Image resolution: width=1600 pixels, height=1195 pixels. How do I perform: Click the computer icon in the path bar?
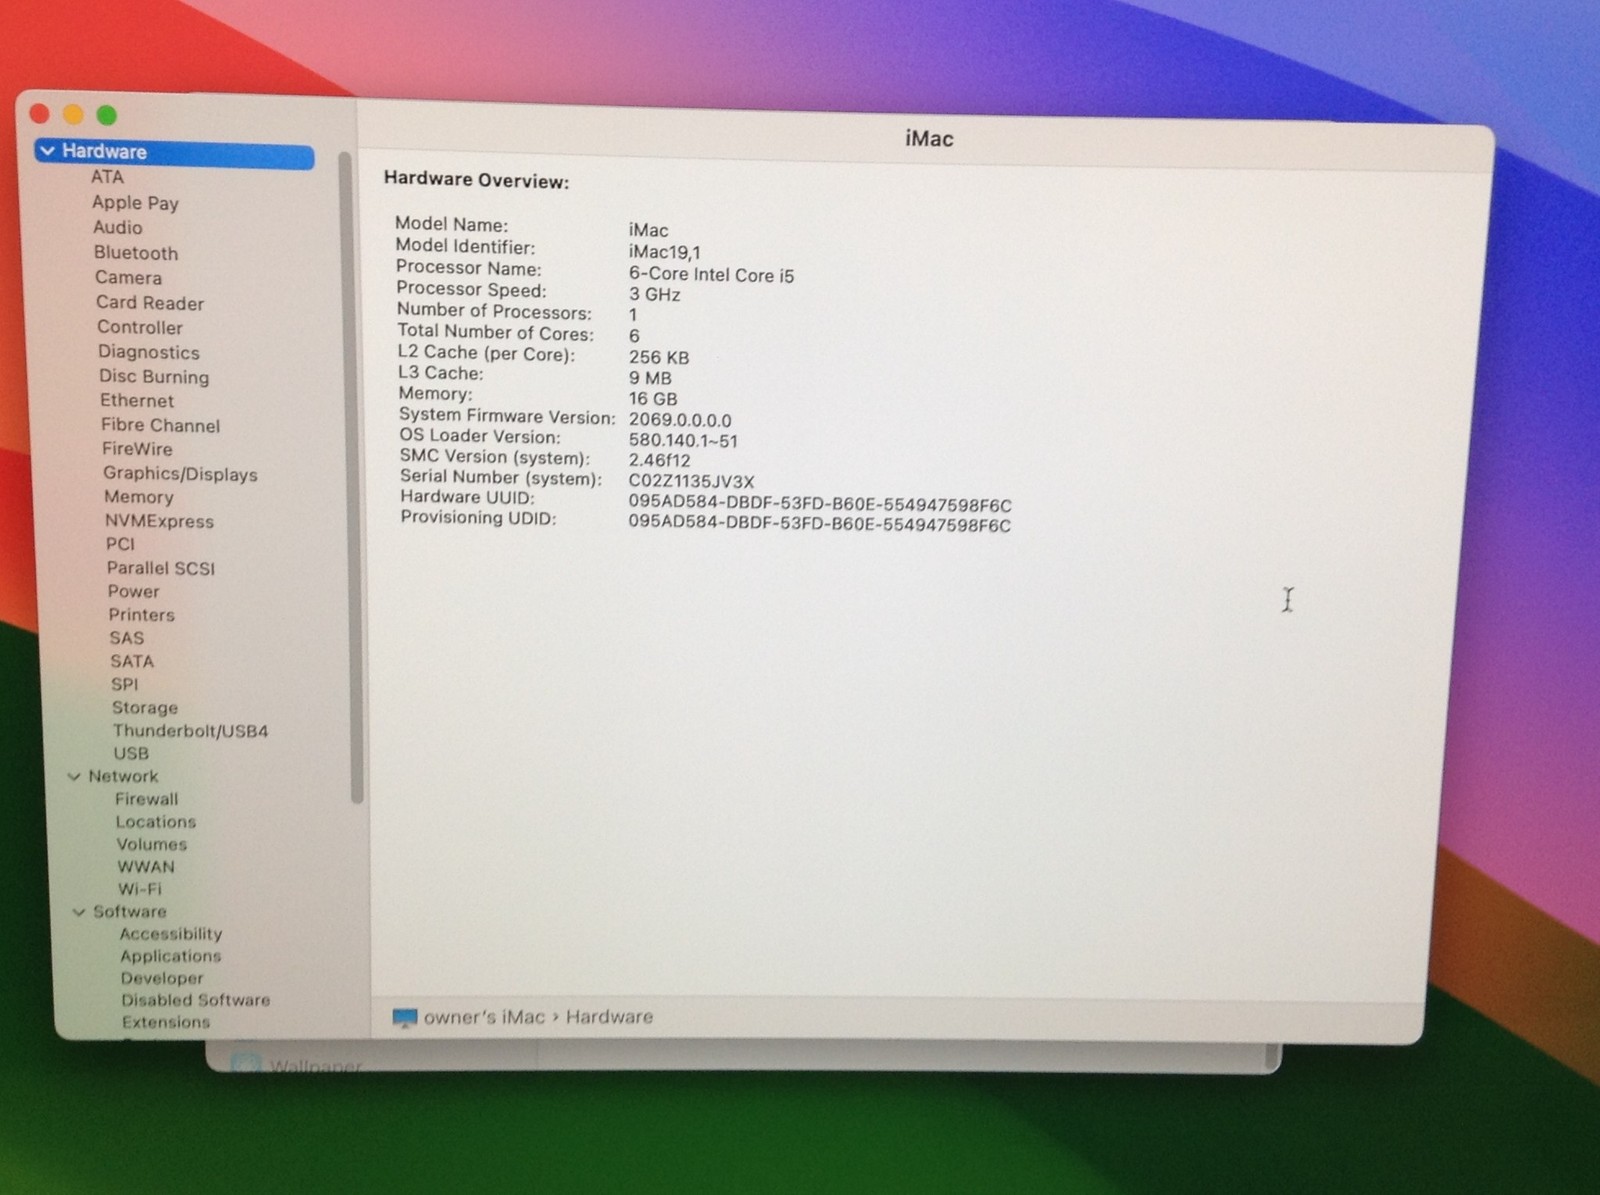coord(405,1018)
